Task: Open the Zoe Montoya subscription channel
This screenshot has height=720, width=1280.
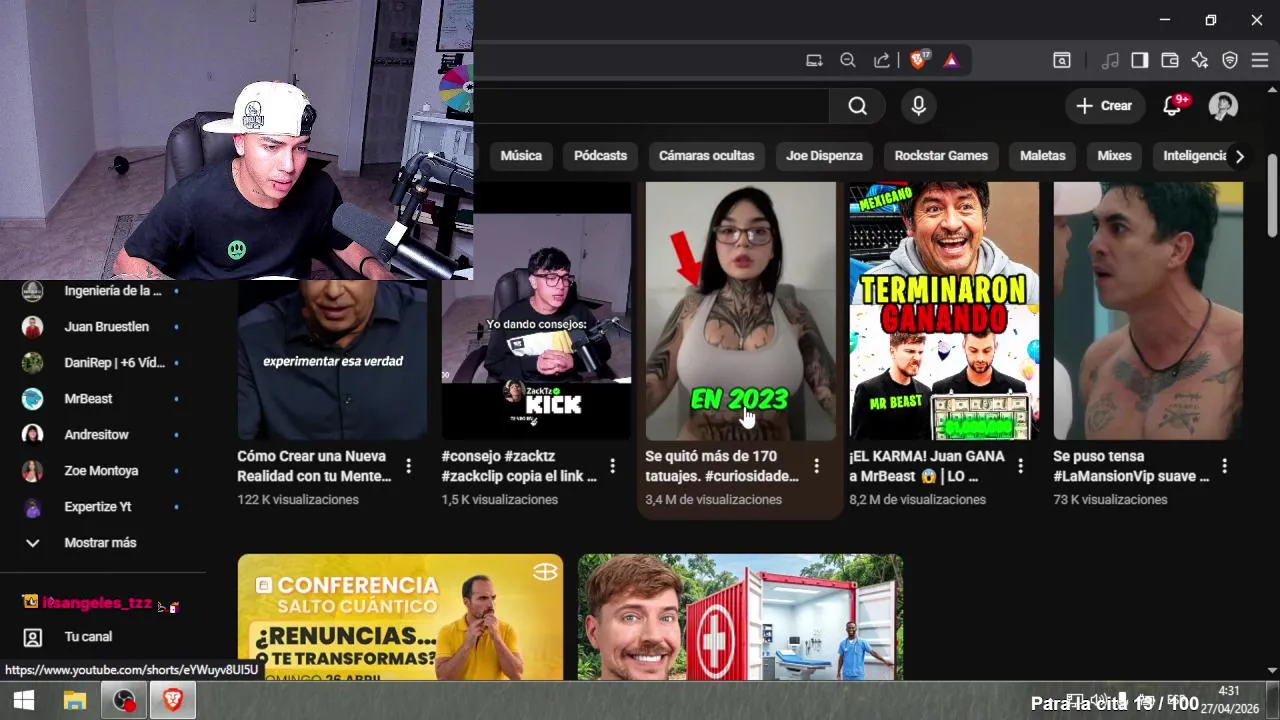Action: click(103, 471)
